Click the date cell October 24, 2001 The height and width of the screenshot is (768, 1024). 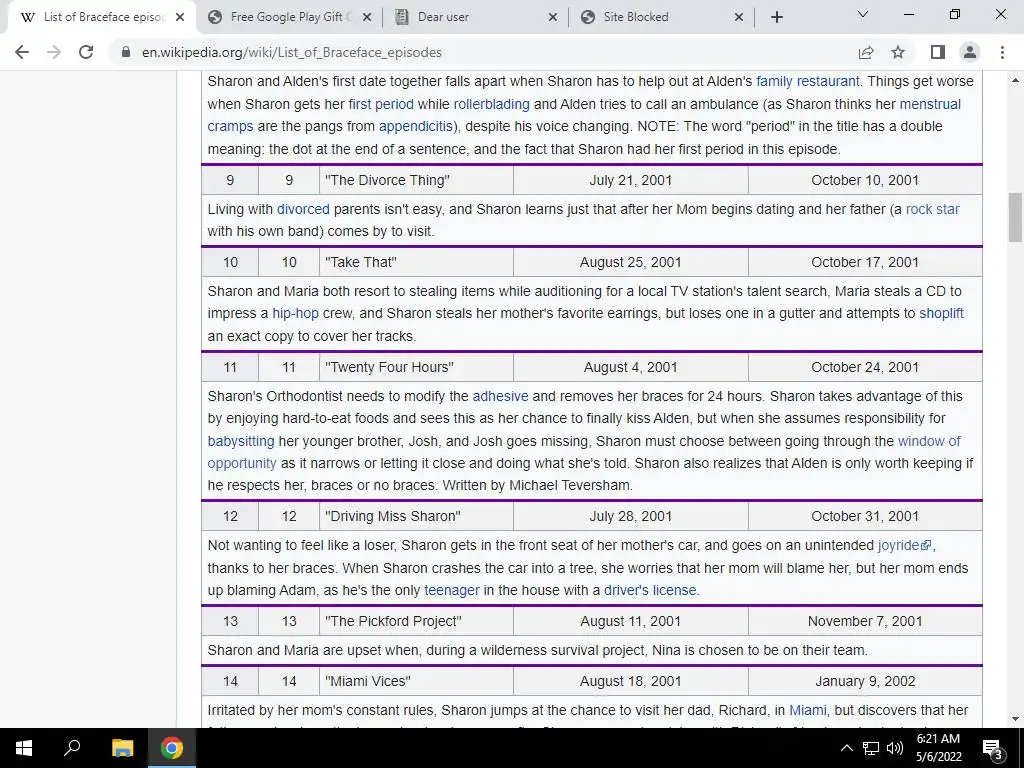click(865, 367)
